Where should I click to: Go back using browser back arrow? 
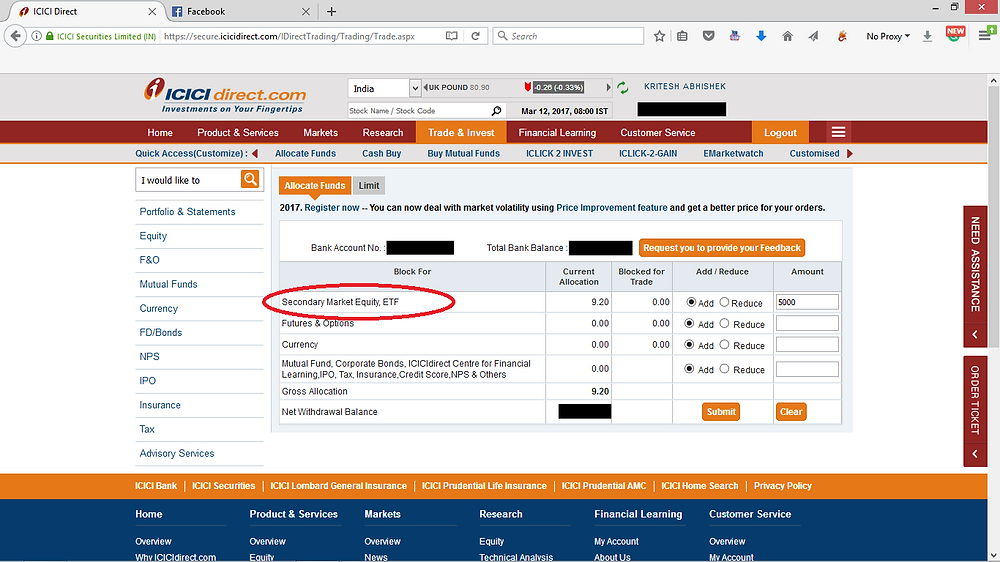(x=16, y=36)
